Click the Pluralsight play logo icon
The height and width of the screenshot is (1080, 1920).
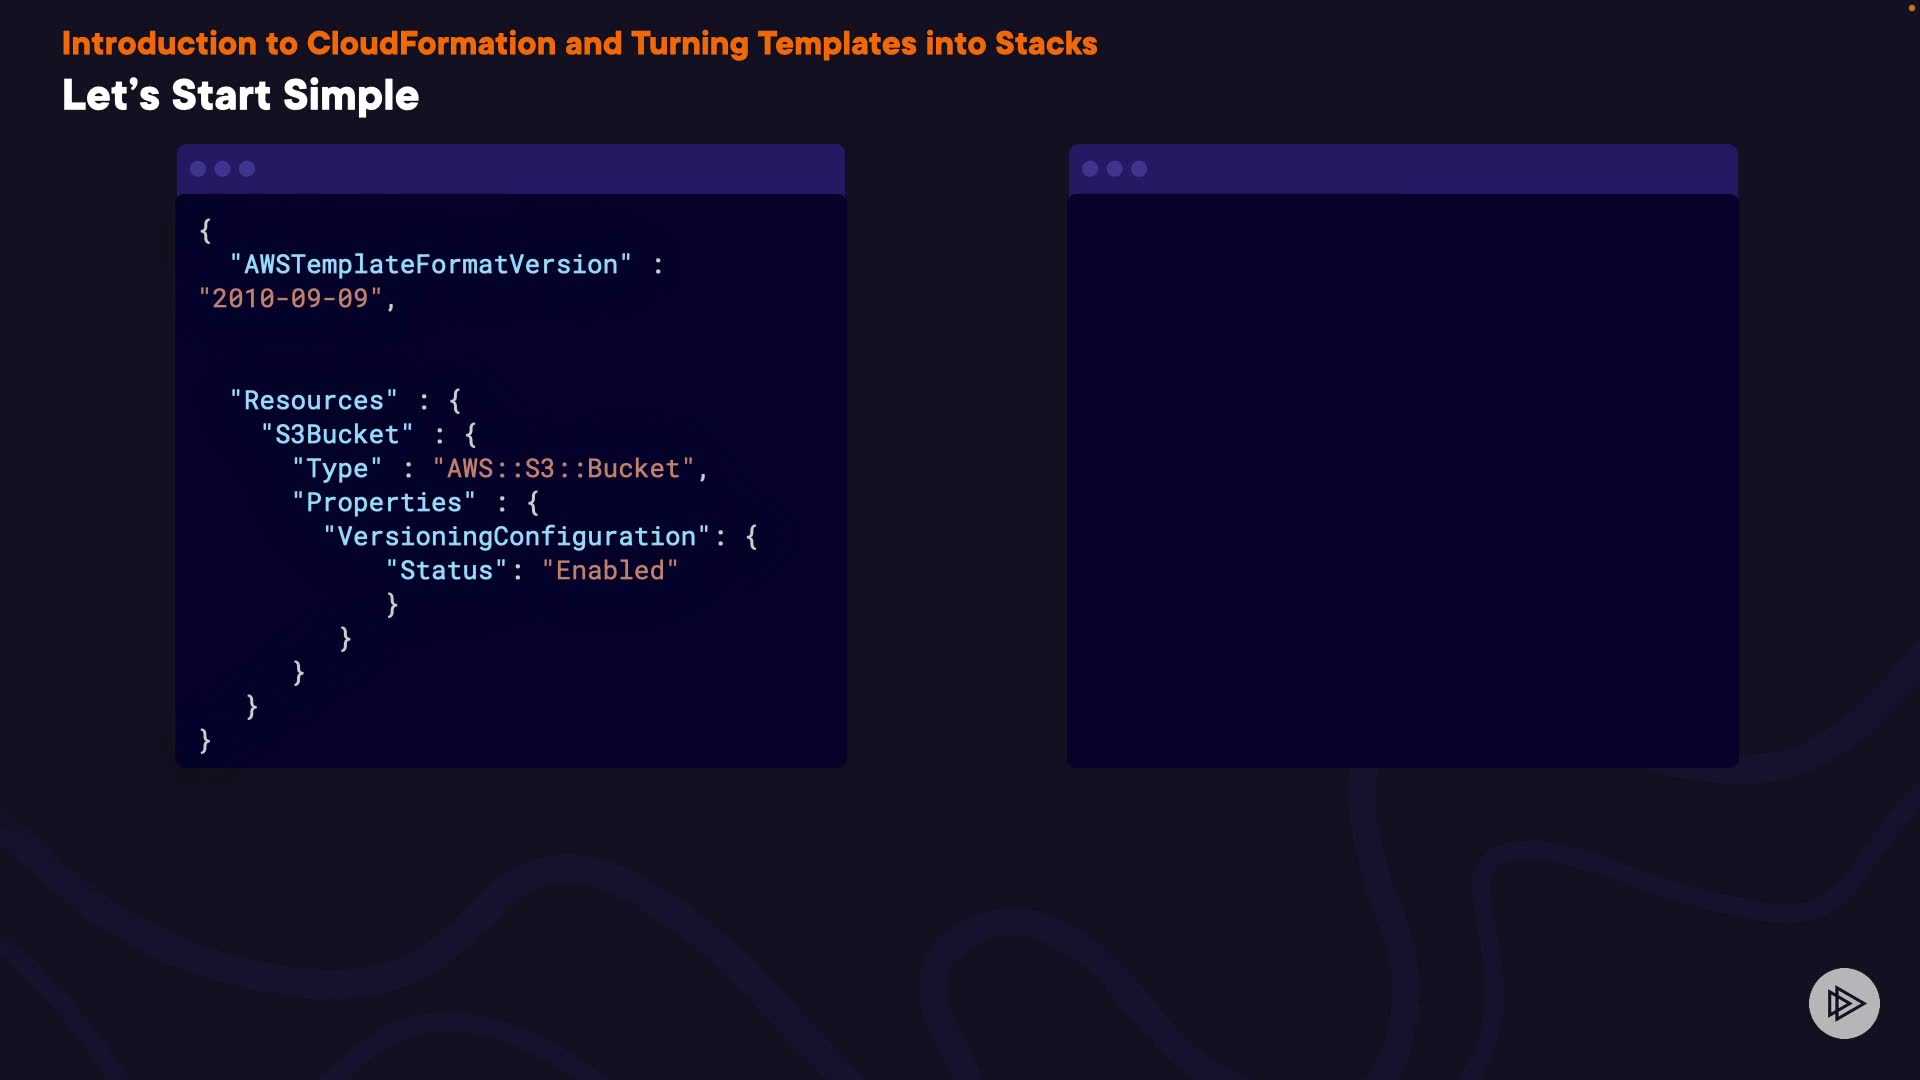pyautogui.click(x=1843, y=1003)
